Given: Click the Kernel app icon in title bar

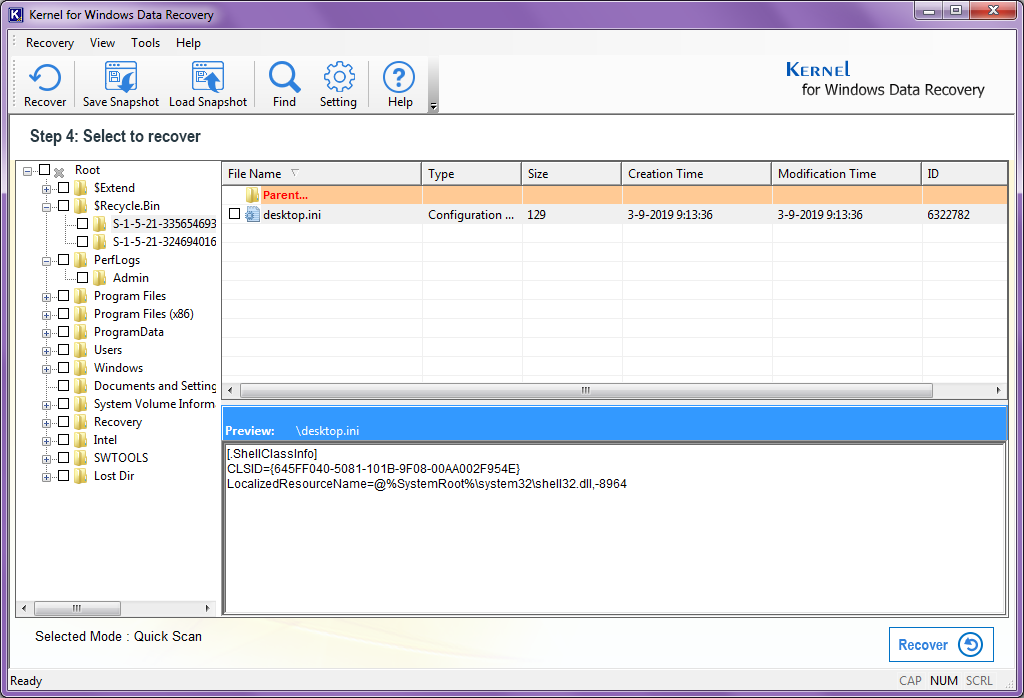Looking at the screenshot, I should [x=16, y=14].
